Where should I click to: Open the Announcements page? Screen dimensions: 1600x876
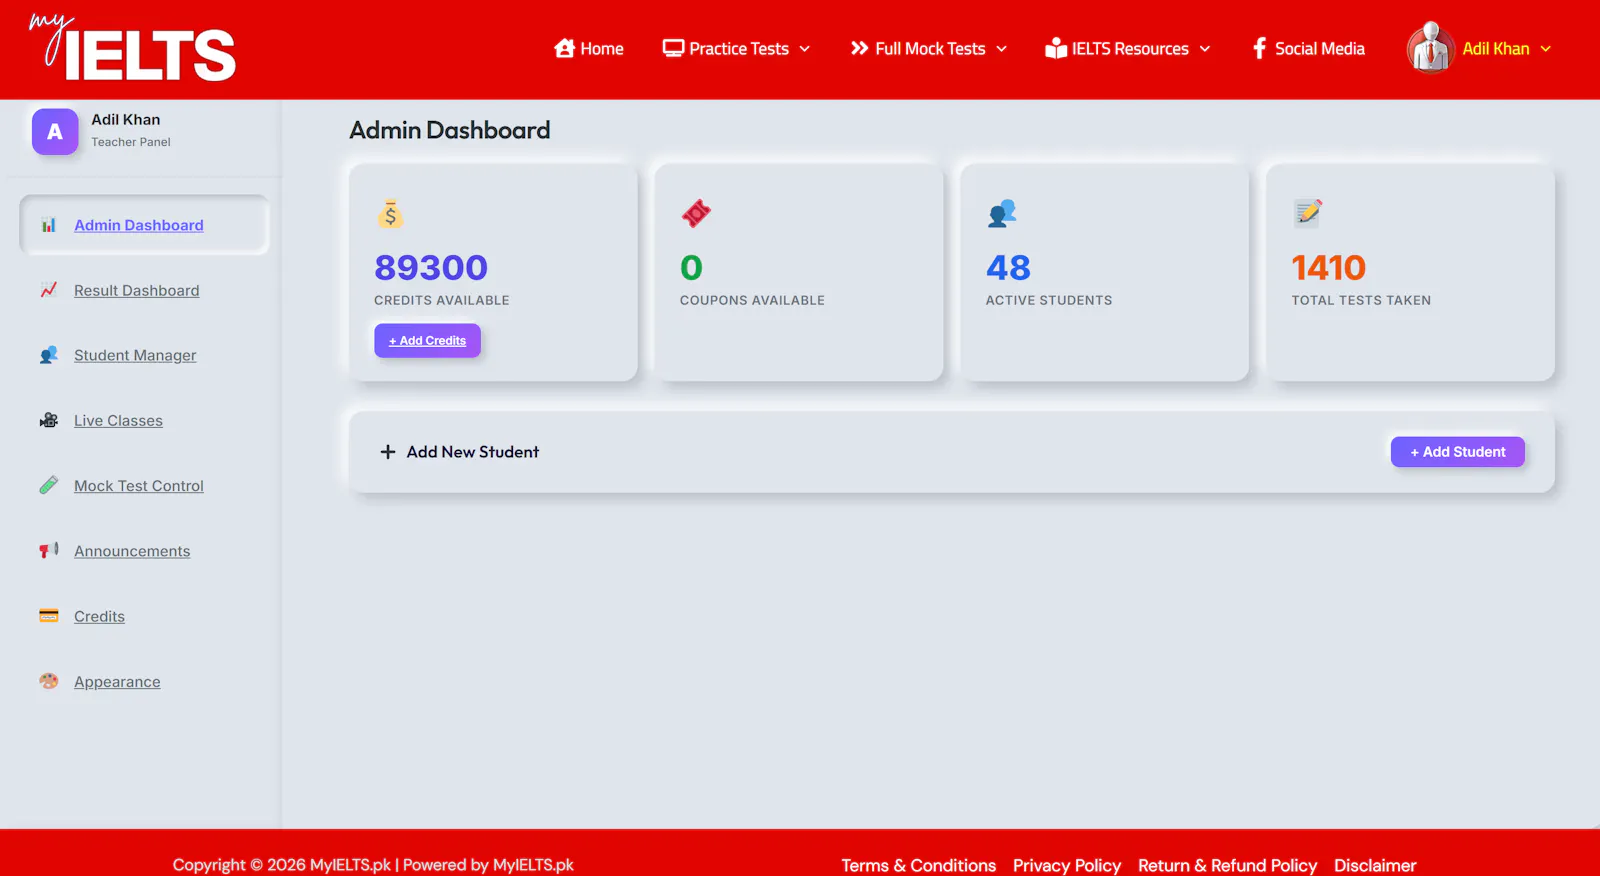pos(132,551)
